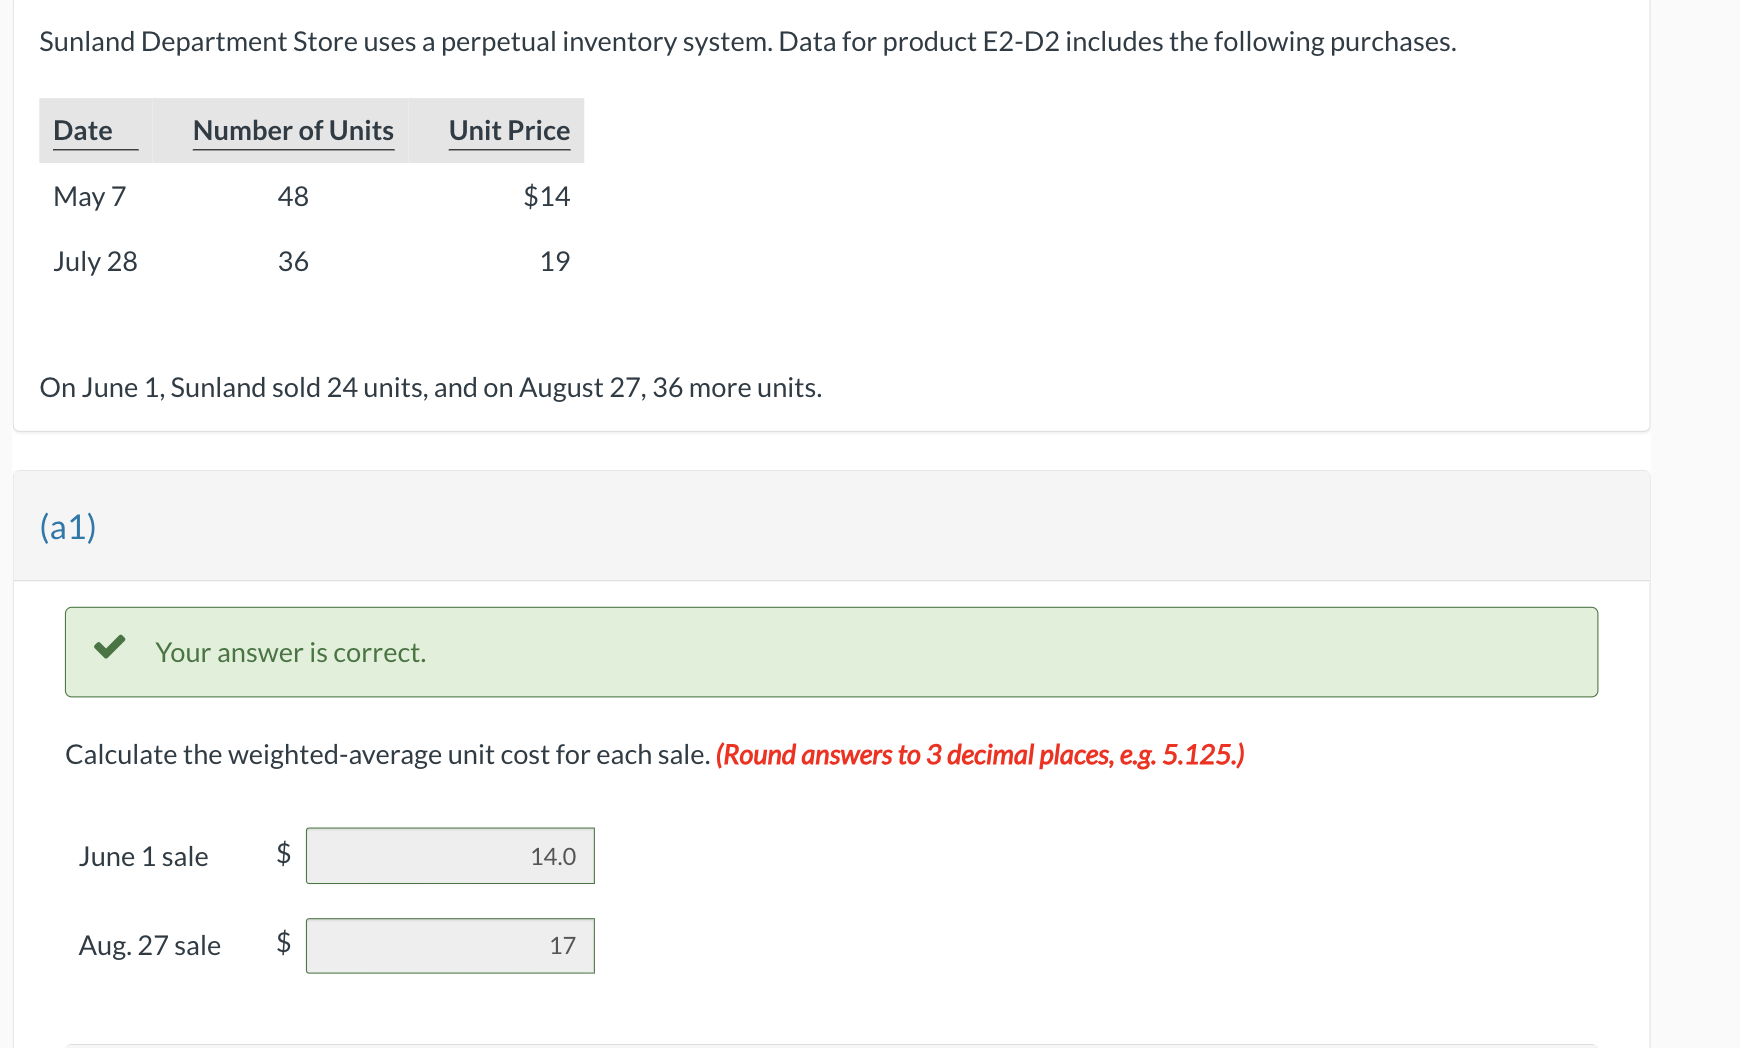Select the 36 units value in the table
Screen dimensions: 1740x1048
[x=293, y=261]
